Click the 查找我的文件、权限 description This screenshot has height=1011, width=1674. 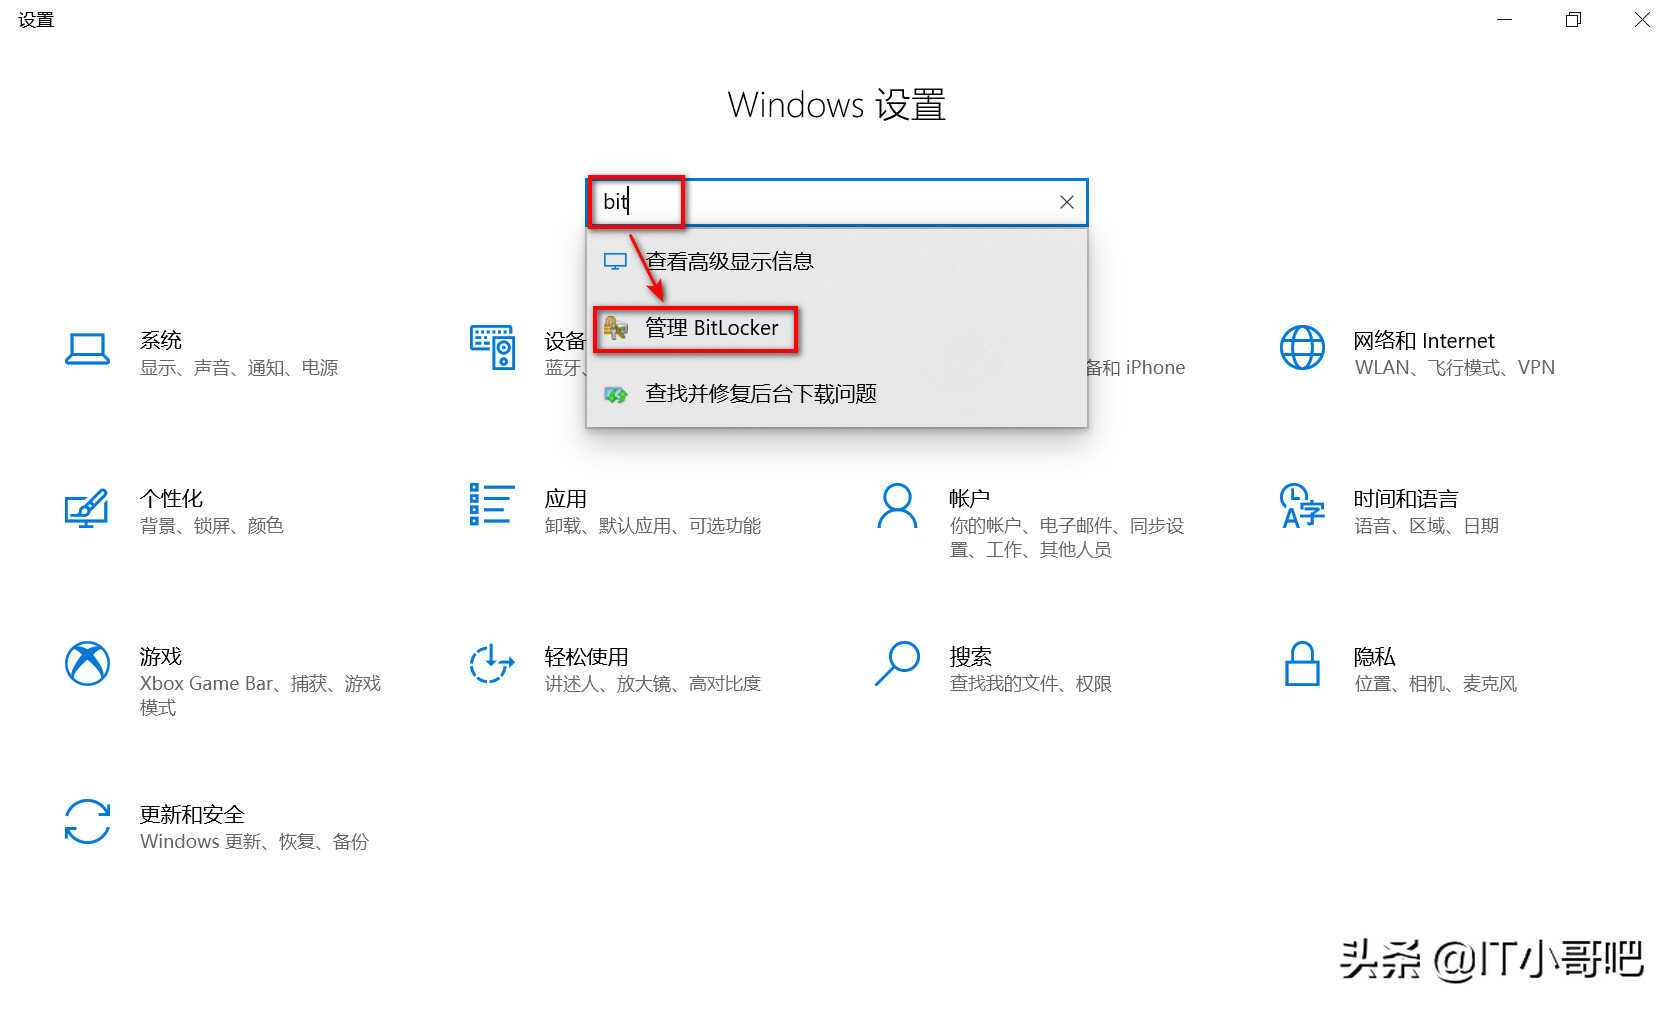pos(1031,684)
